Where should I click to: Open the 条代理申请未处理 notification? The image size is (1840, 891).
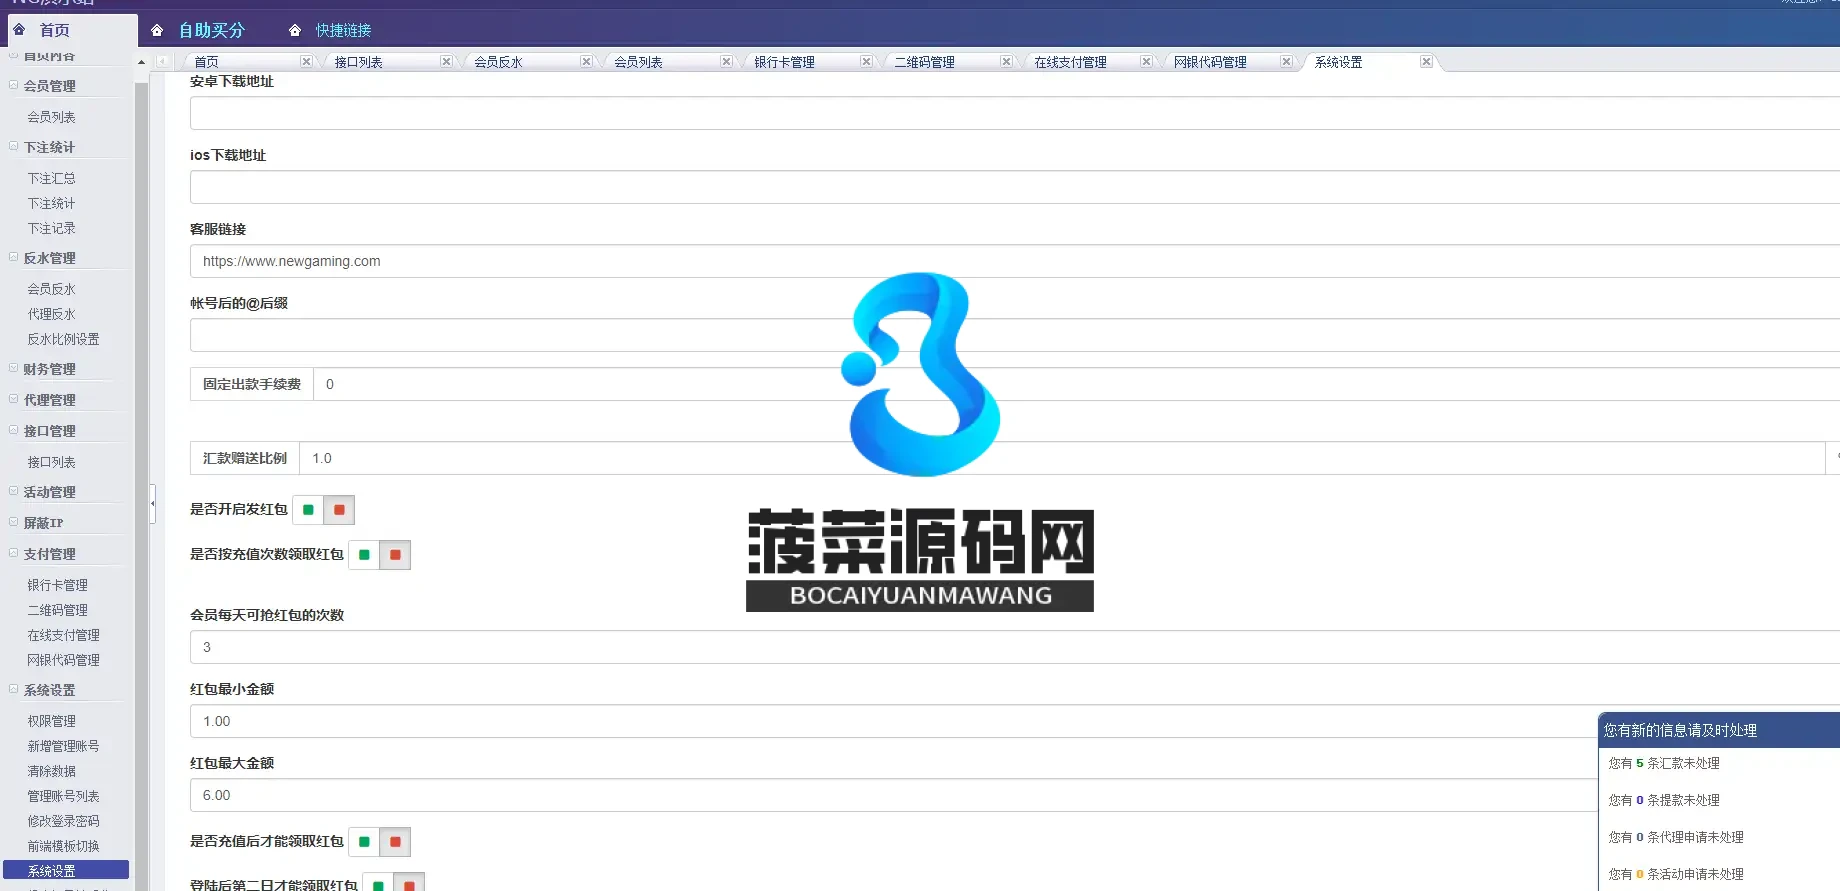[x=1676, y=837]
